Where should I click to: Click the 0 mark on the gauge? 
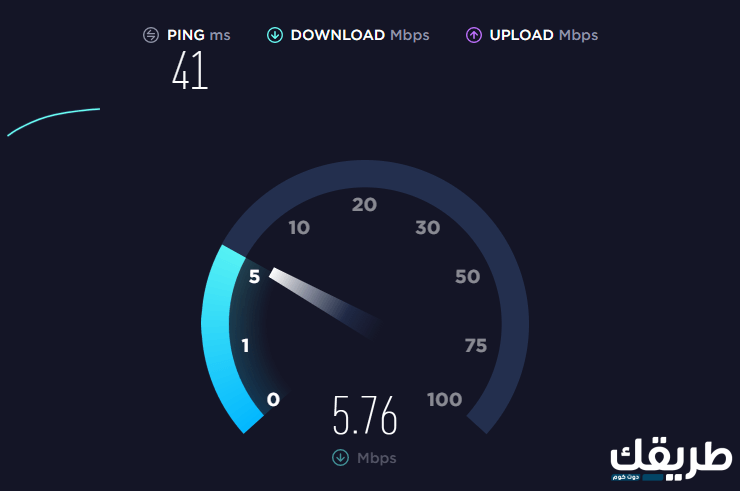tap(273, 400)
